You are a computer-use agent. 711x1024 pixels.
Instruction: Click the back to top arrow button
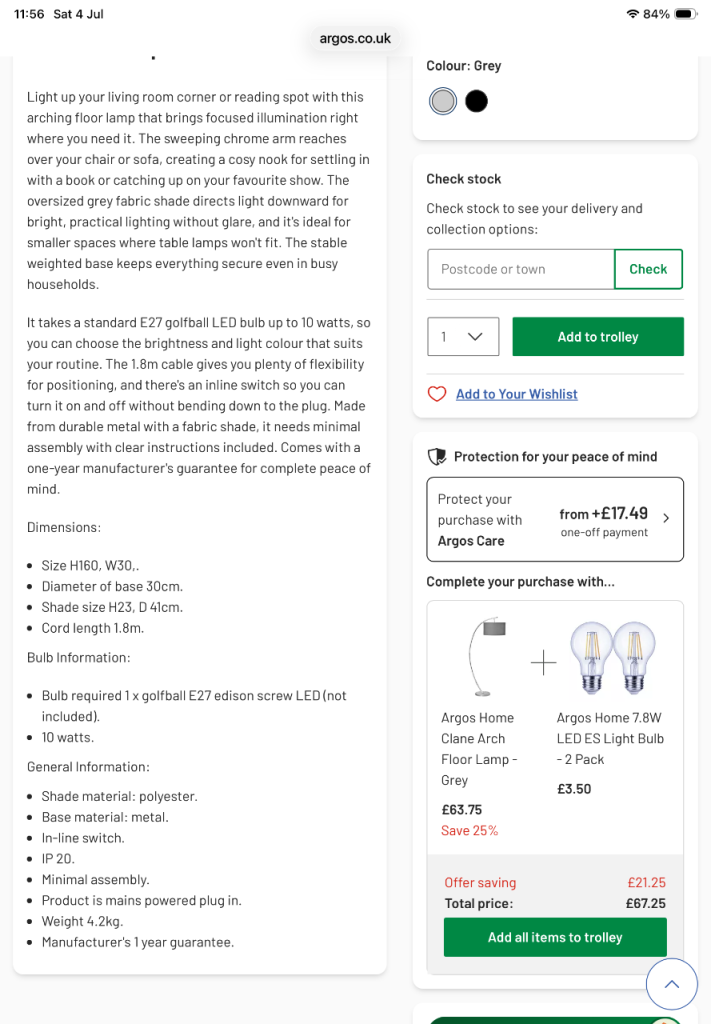pos(672,984)
